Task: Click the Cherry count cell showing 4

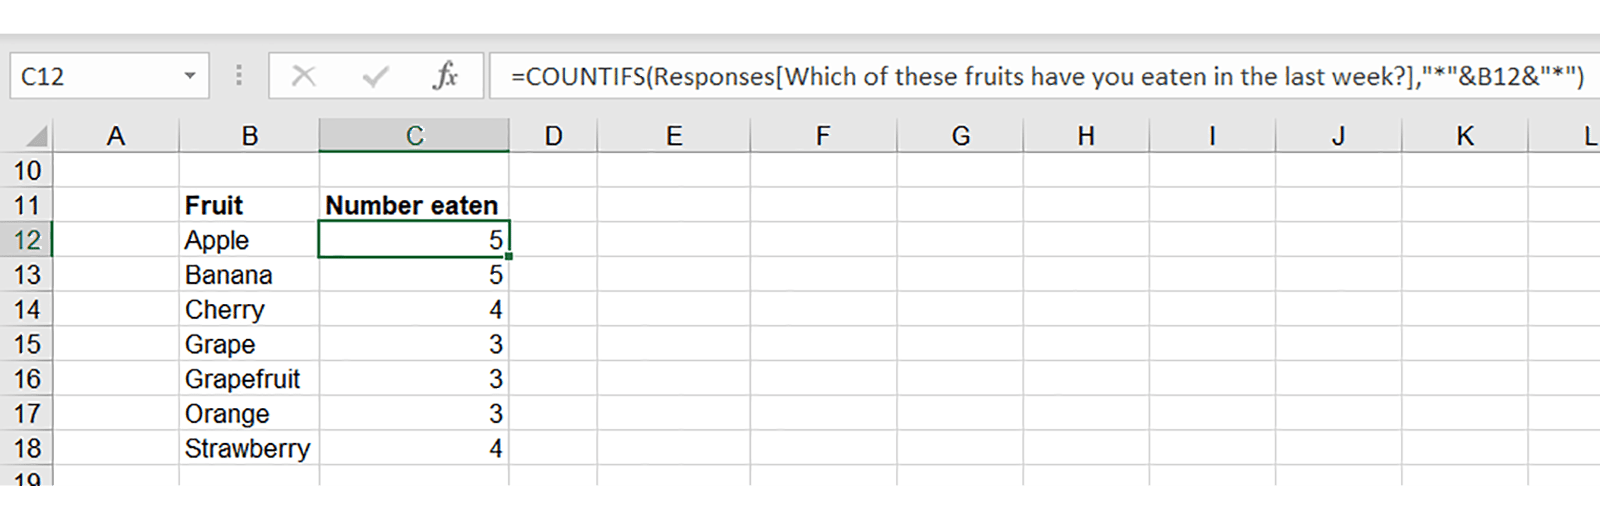Action: tap(413, 310)
